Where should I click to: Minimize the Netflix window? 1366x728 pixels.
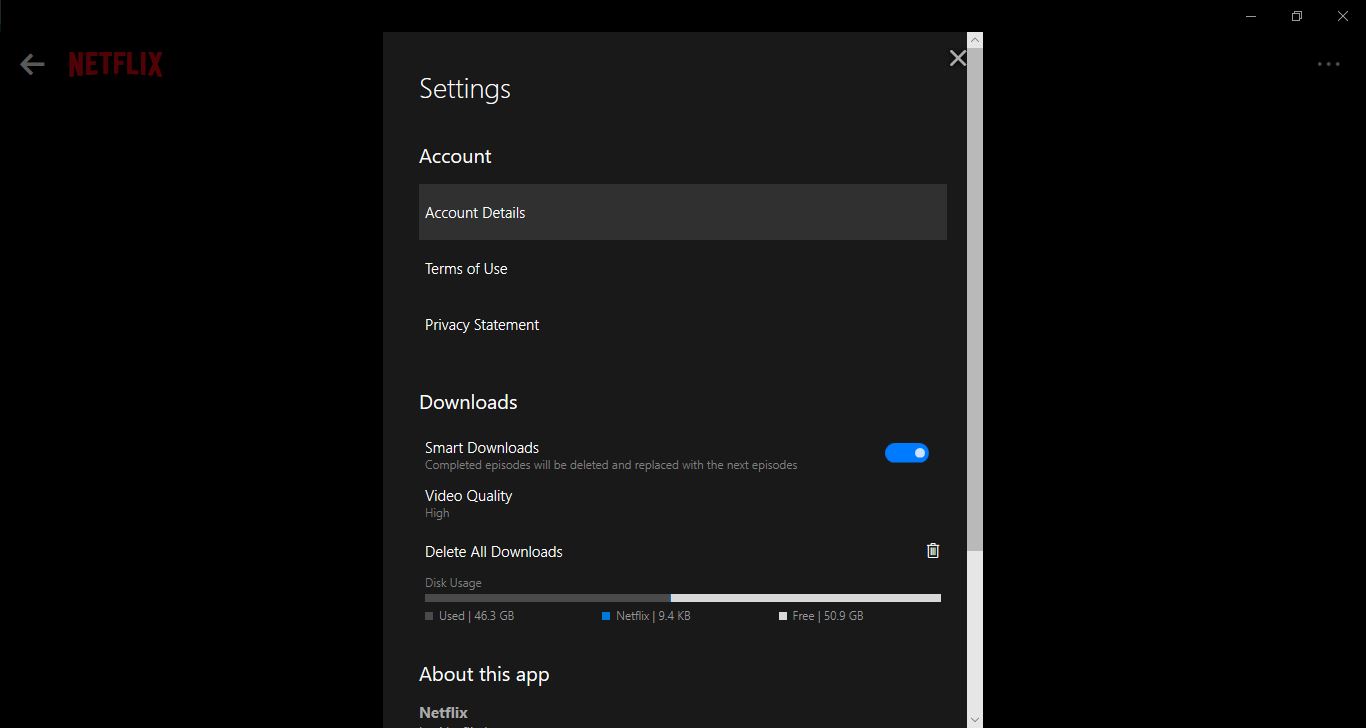pos(1251,16)
